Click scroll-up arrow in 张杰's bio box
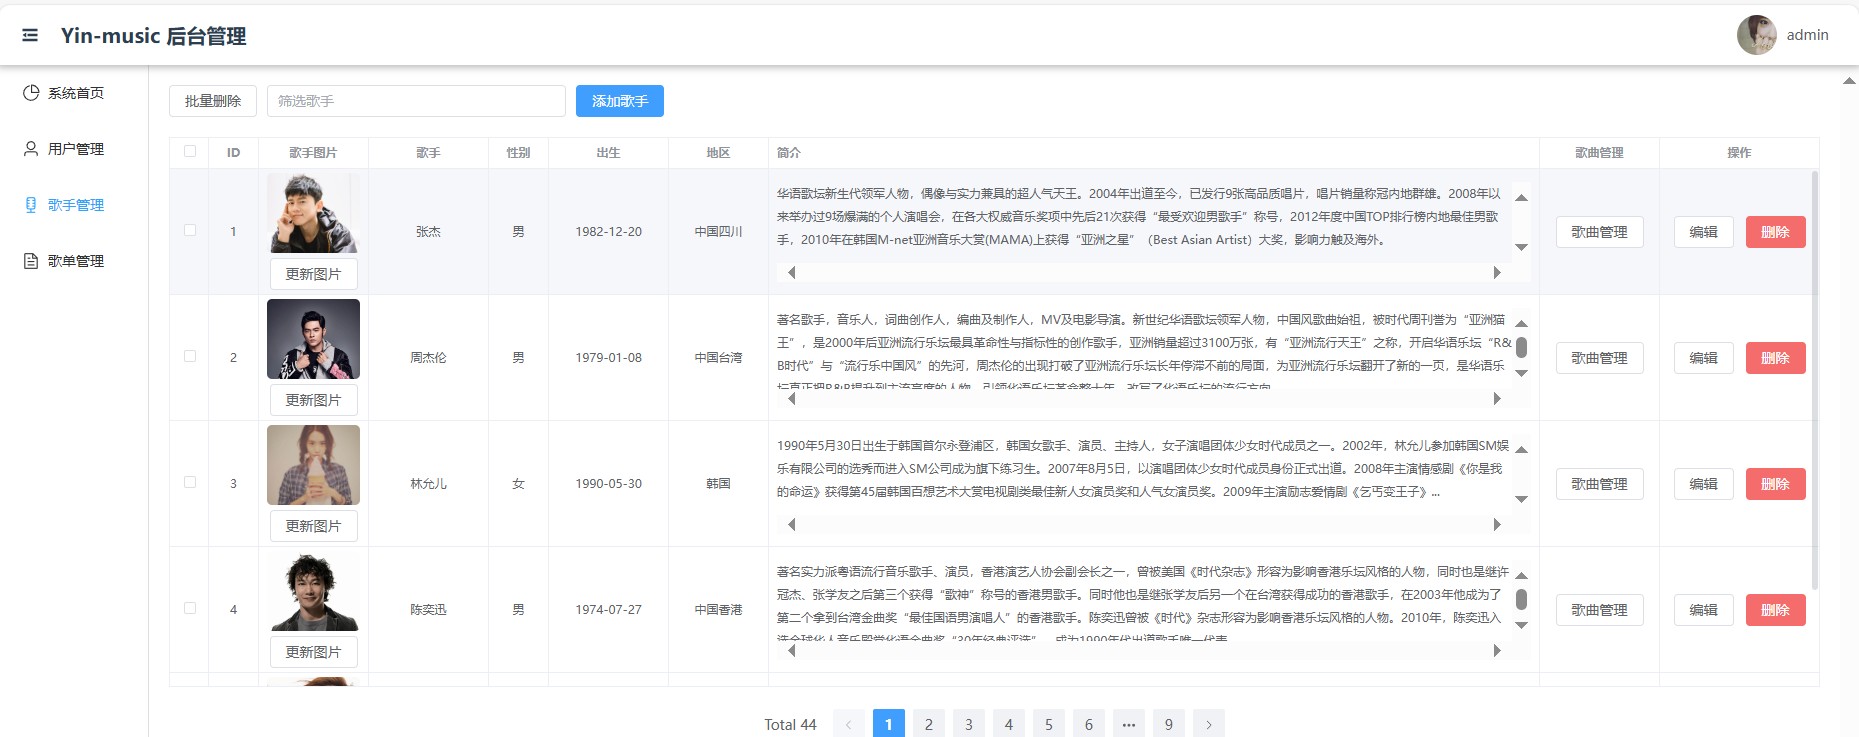 1521,198
